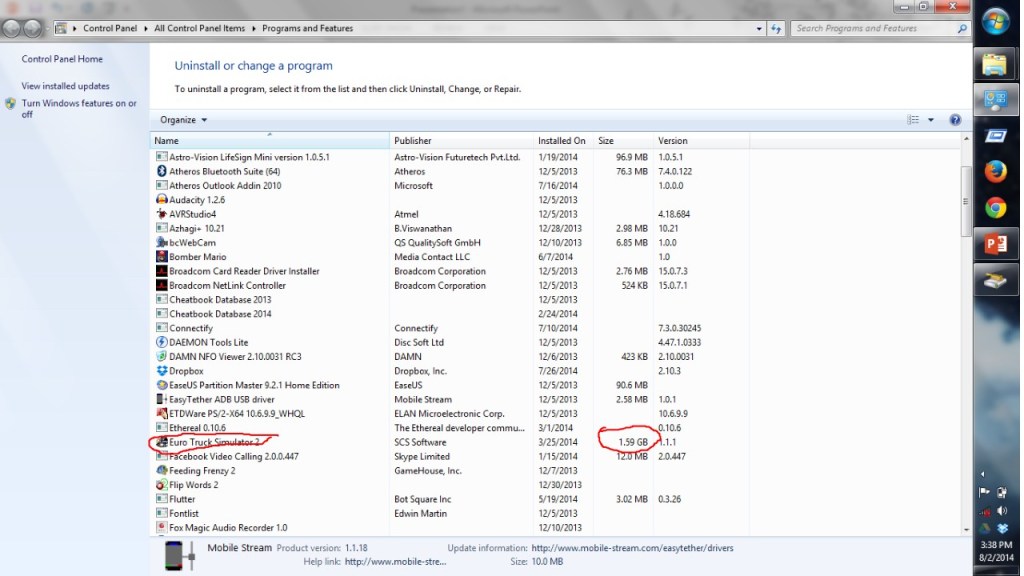Image resolution: width=1024 pixels, height=576 pixels.
Task: Click the back navigation arrow button
Action: point(12,28)
